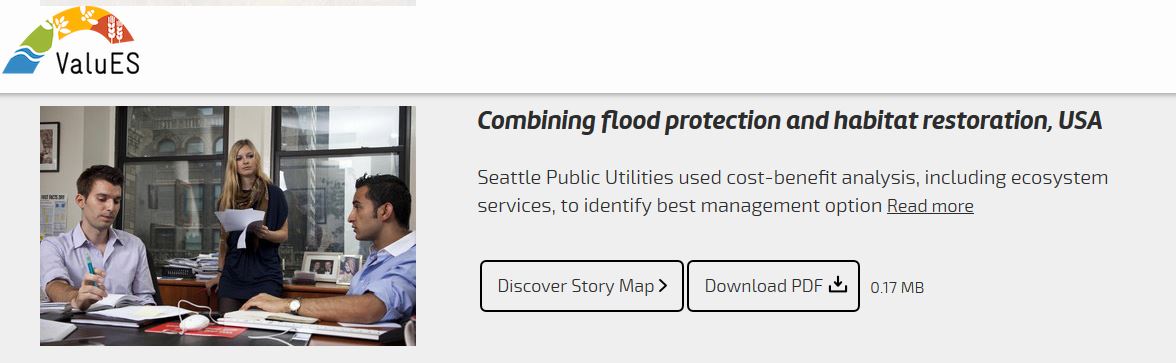Click the blue wave shape of the logo
1176x363 pixels.
pyautogui.click(x=23, y=60)
